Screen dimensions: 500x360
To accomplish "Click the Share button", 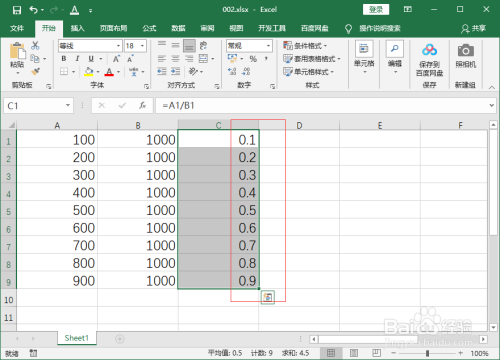I will point(473,29).
